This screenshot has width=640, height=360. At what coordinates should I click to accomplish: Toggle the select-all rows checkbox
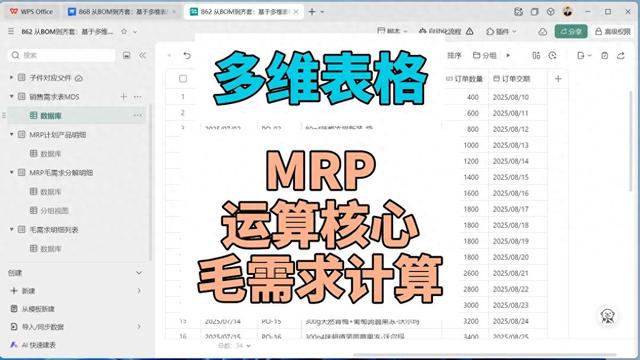(183, 79)
